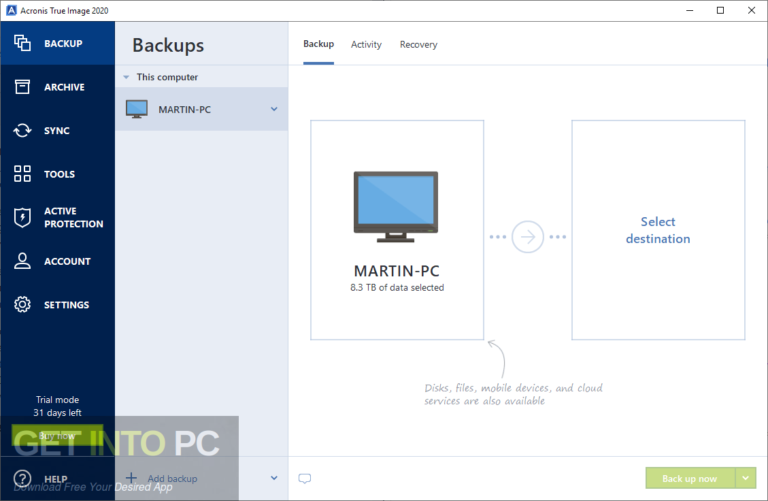
Task: Click the Back up now button
Action: [690, 478]
